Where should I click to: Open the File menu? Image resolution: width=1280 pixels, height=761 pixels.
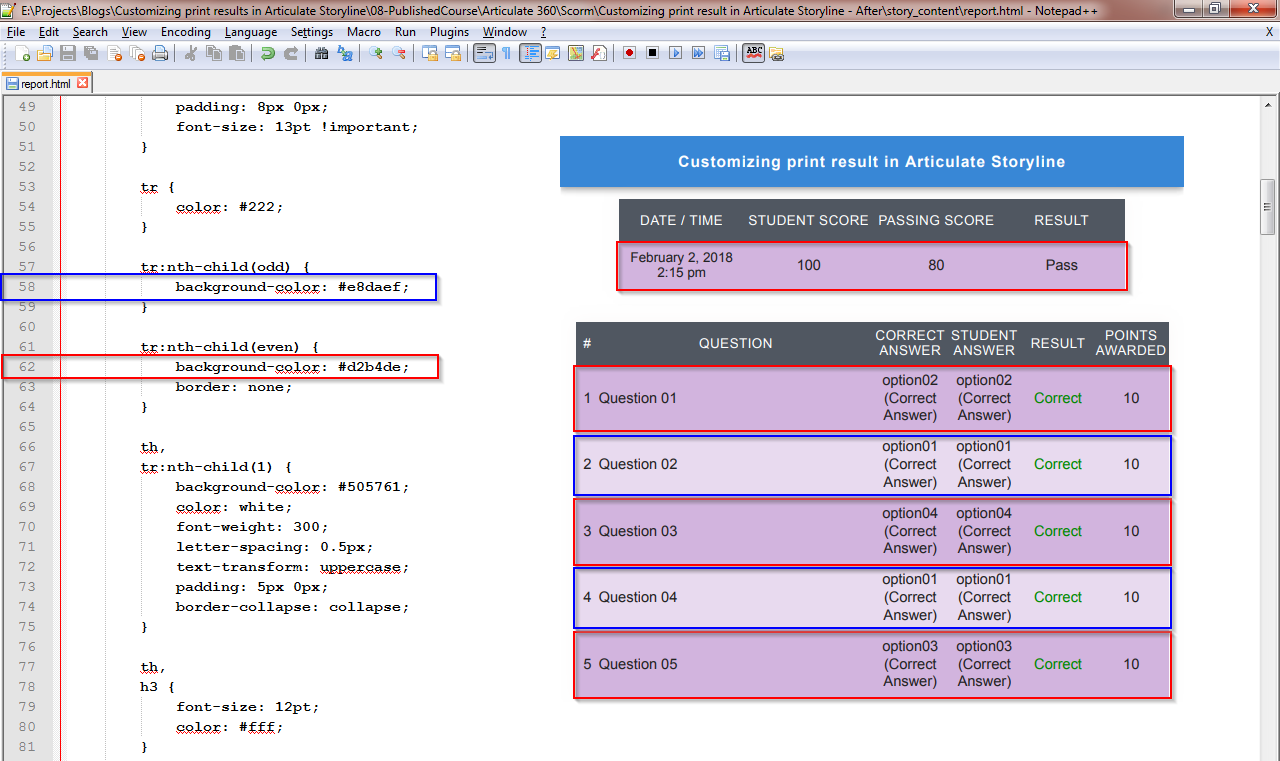click(16, 32)
